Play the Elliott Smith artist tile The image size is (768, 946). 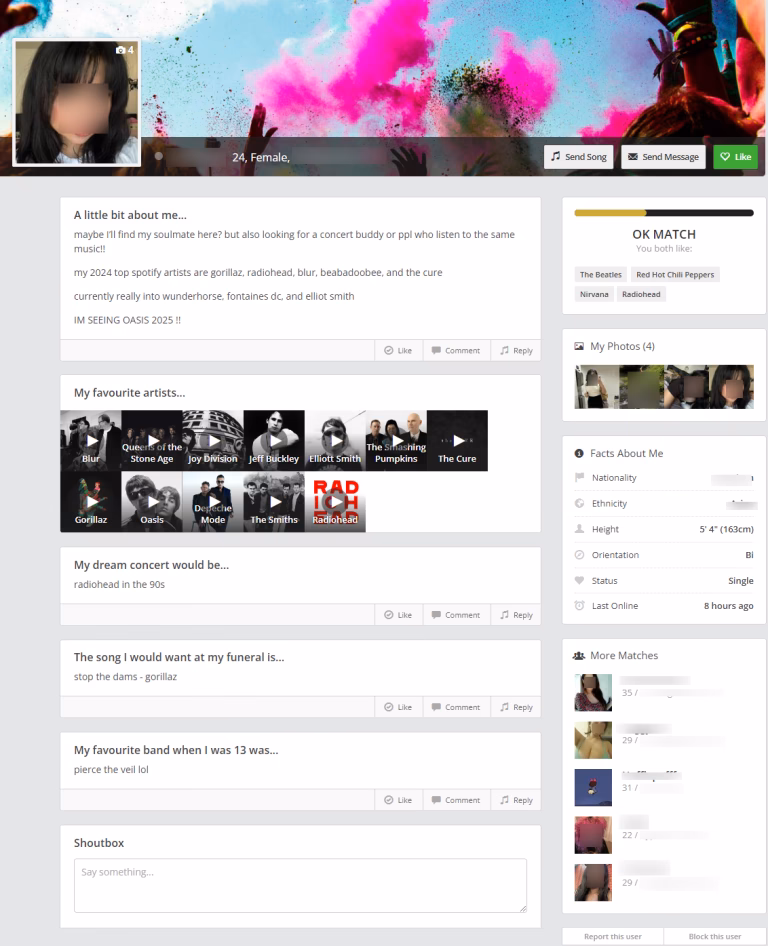click(x=335, y=440)
